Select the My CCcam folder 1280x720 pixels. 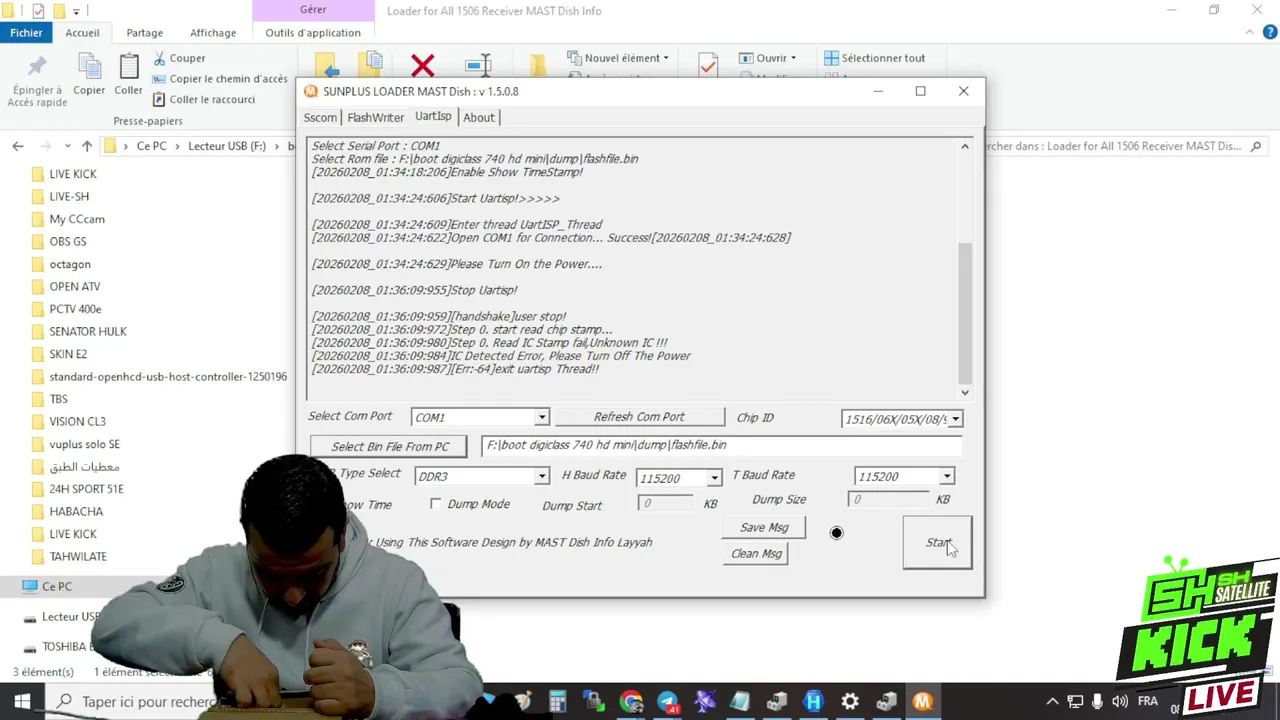(x=77, y=219)
